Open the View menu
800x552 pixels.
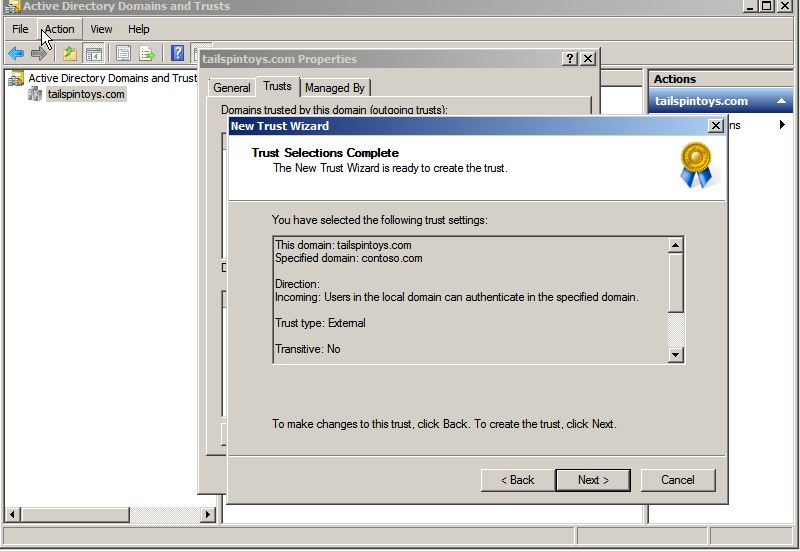tap(101, 29)
